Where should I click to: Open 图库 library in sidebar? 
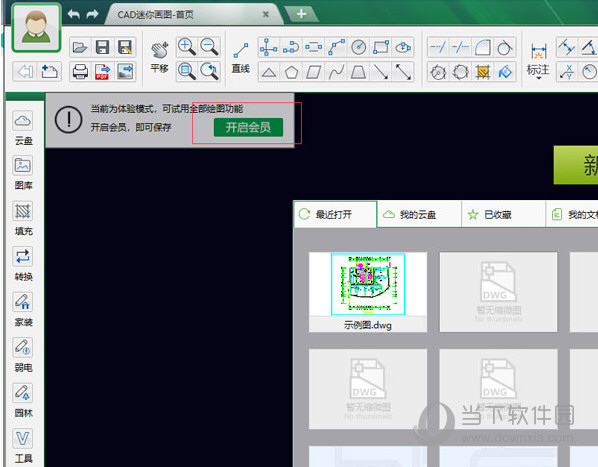23,173
